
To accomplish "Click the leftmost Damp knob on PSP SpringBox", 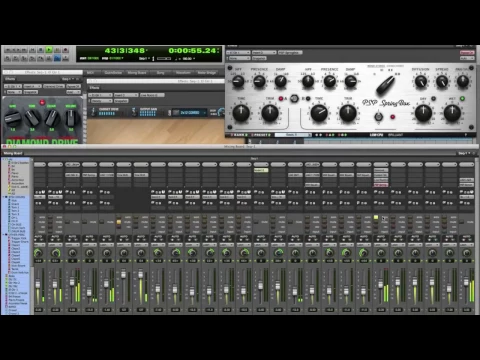I will (281, 81).
